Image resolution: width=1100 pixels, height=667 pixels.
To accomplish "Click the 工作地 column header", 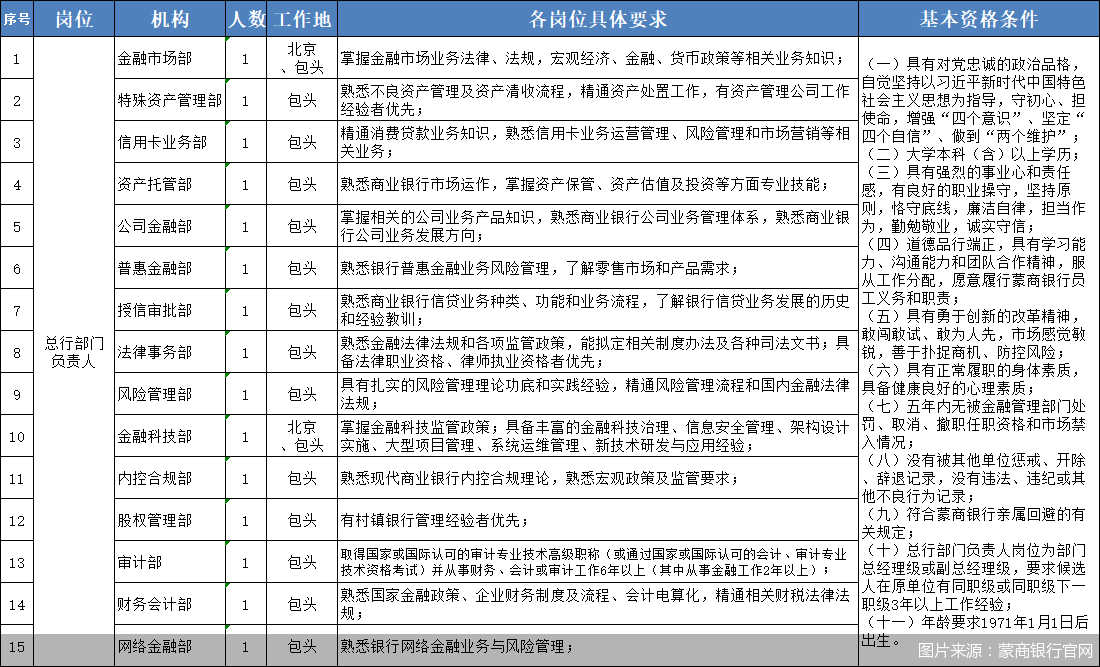I will pos(302,19).
